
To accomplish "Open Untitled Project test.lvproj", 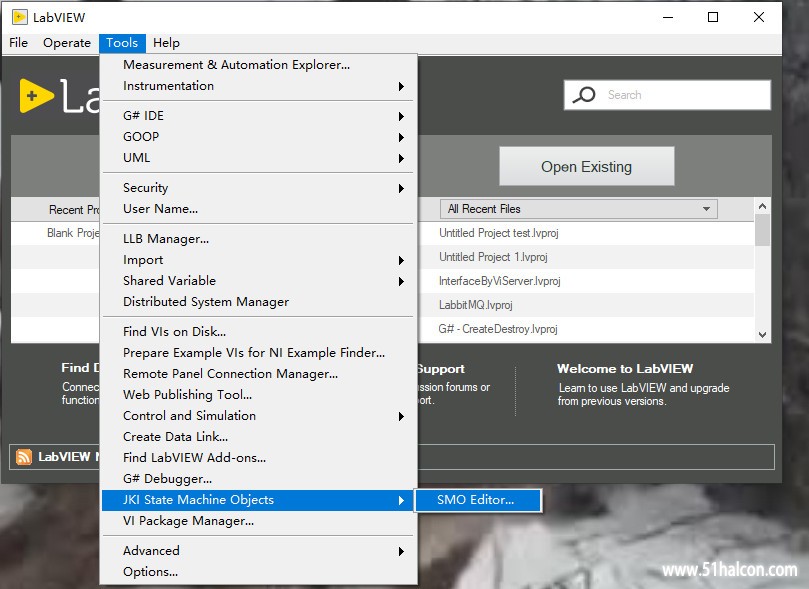I will pos(499,233).
